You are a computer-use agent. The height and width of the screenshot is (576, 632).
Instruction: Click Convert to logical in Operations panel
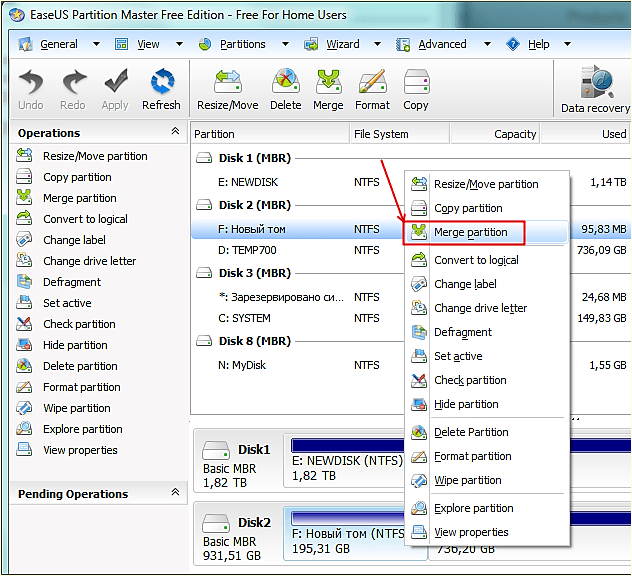72,219
